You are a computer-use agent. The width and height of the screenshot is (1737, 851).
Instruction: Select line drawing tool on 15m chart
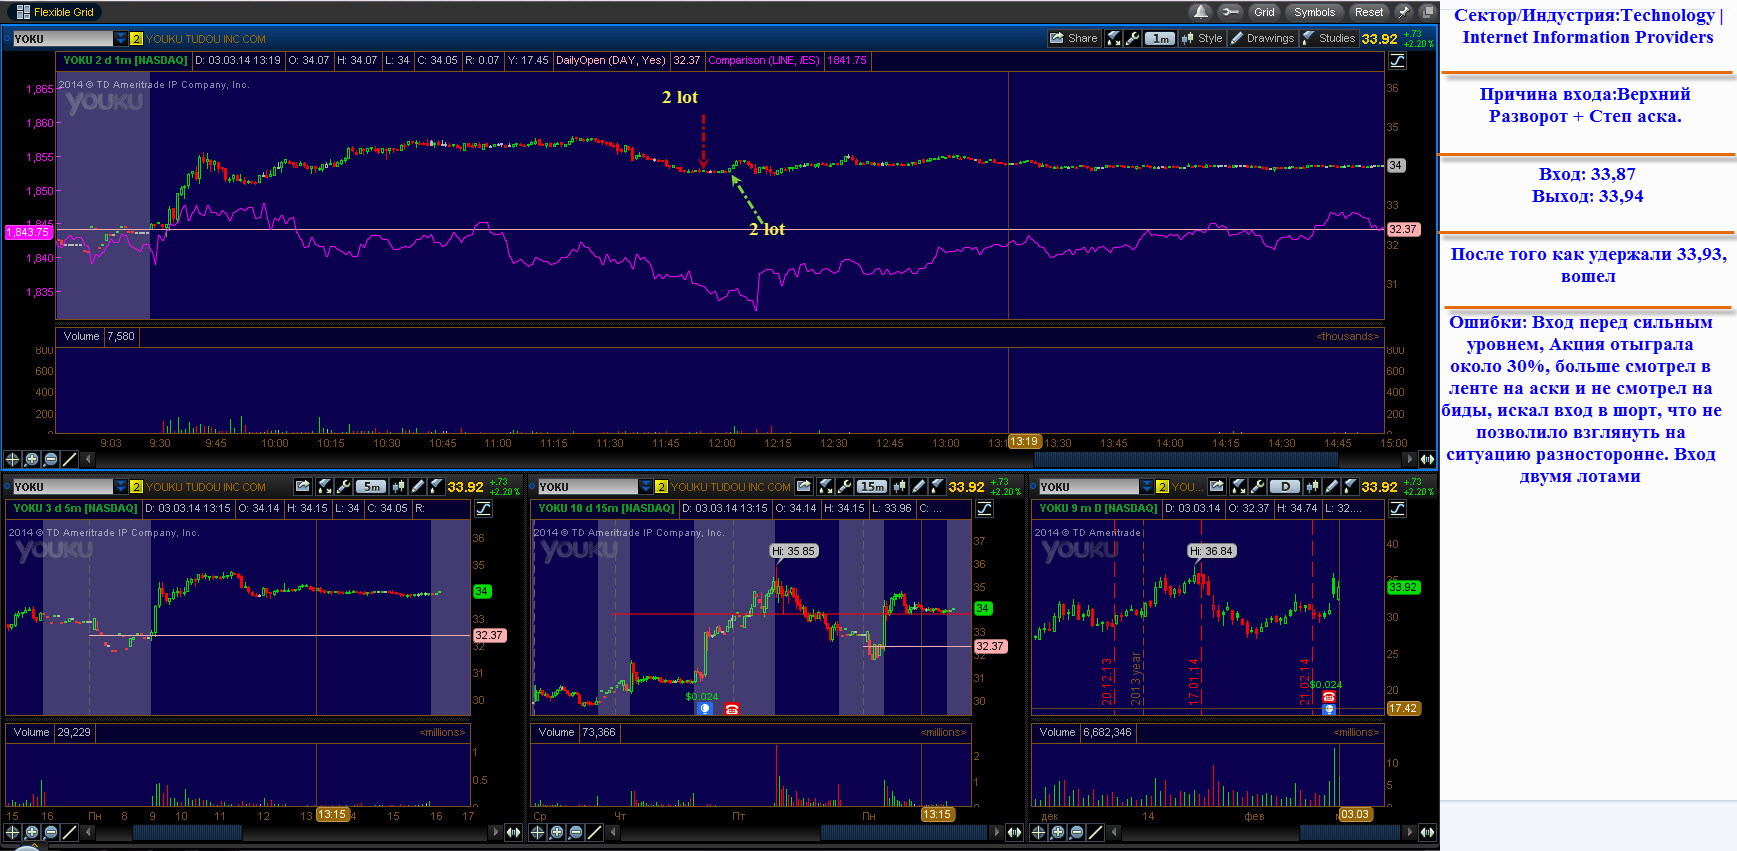pyautogui.click(x=594, y=832)
